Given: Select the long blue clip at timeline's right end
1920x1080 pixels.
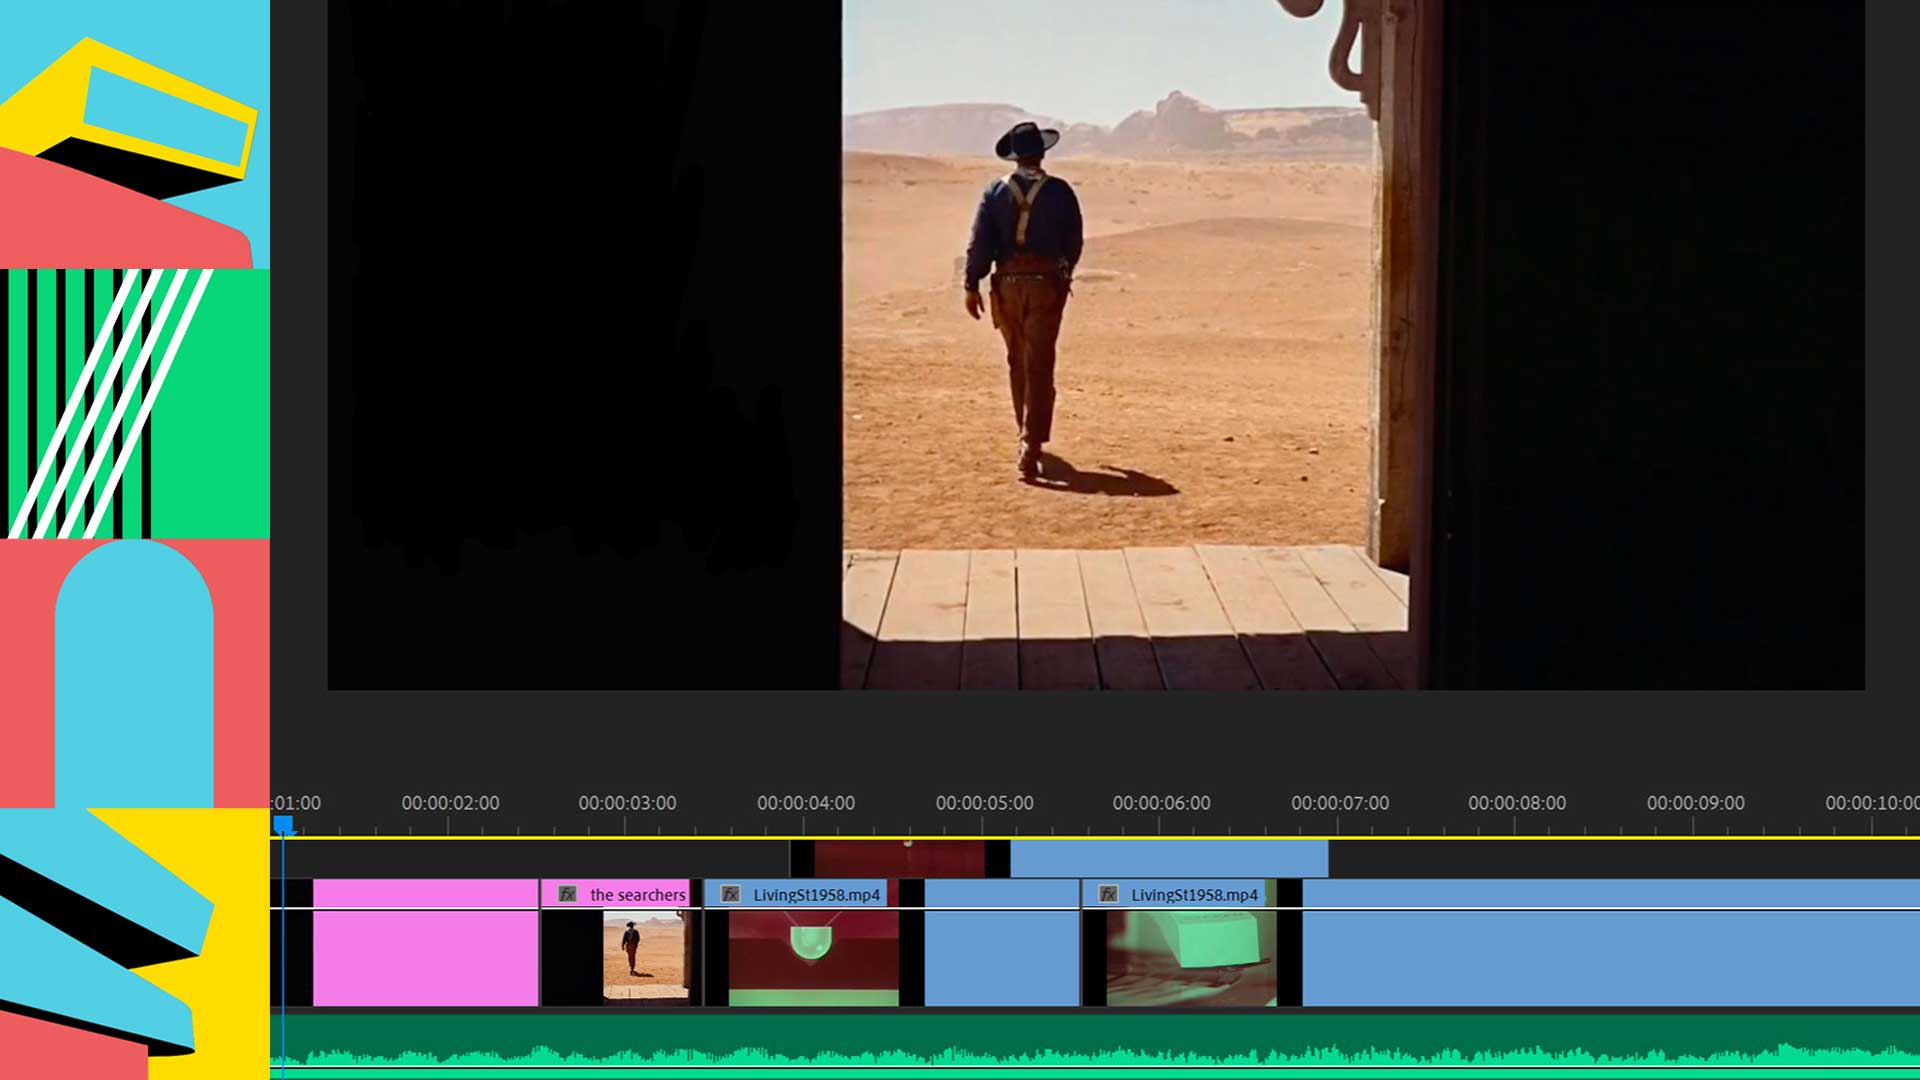Looking at the screenshot, I should coord(1610,945).
